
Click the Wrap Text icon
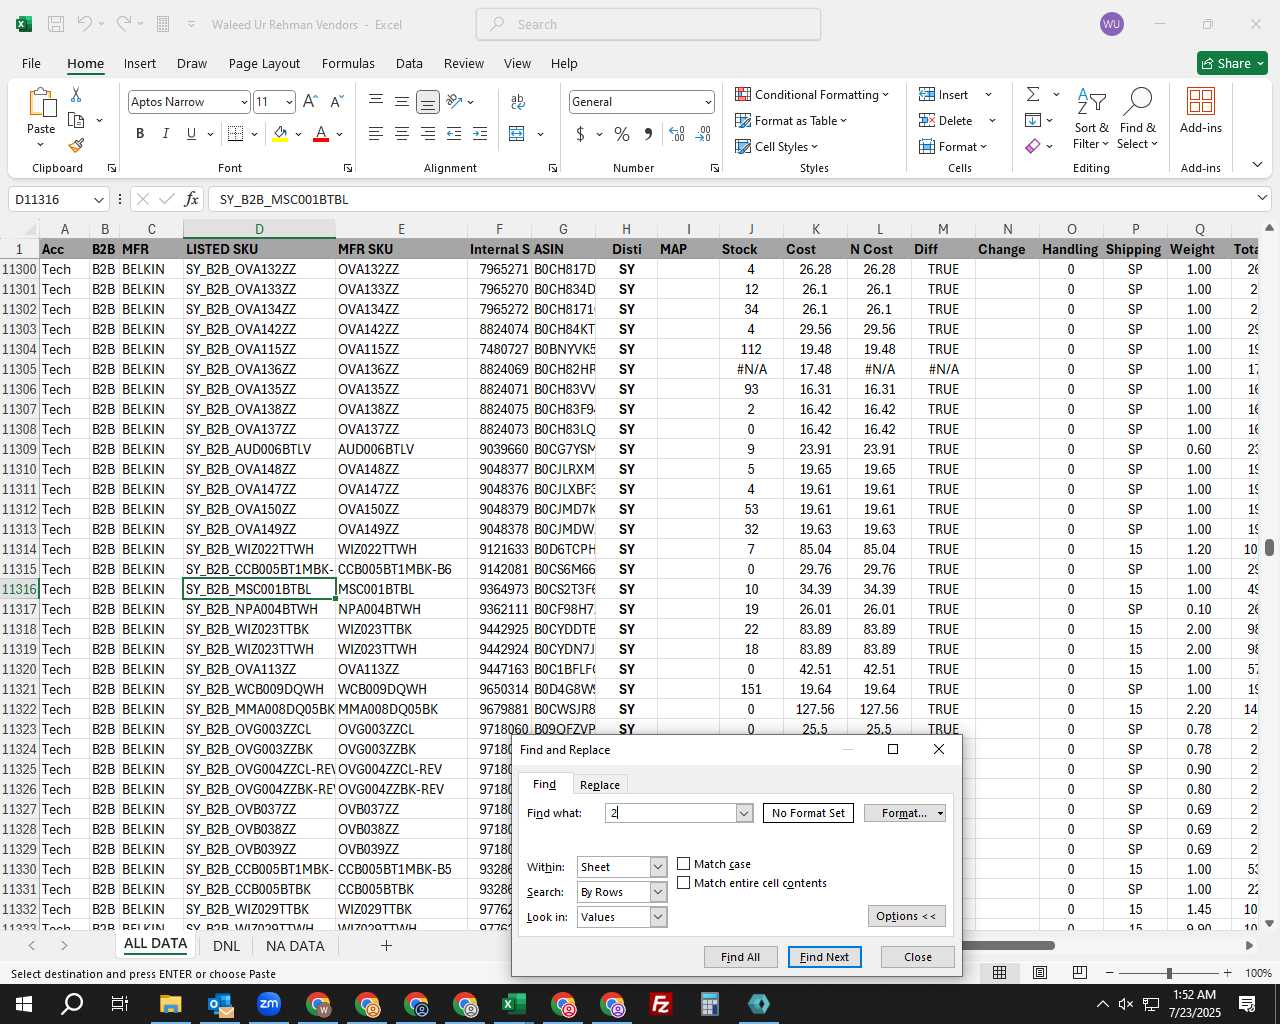pyautogui.click(x=518, y=102)
